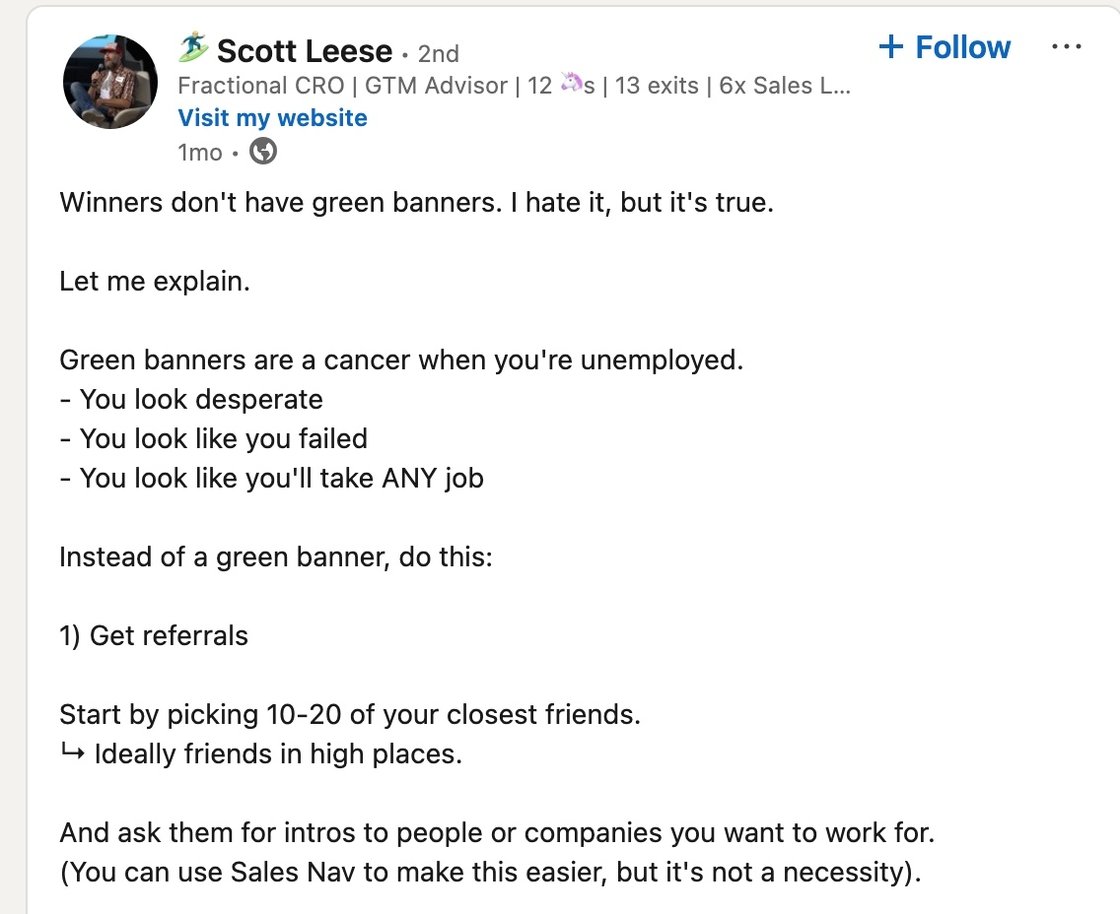Click the 'Green banners are a cancer' sentence
Viewport: 1120px width, 914px height.
(401, 360)
